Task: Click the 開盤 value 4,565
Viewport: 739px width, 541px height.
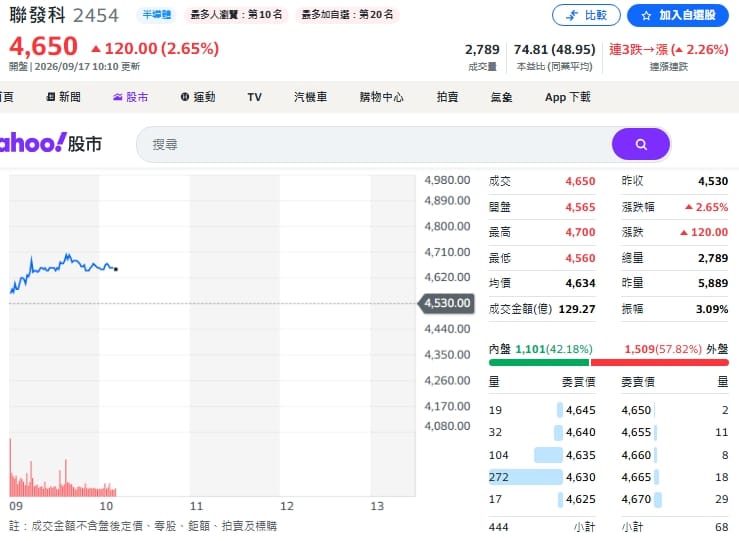Action: tap(580, 207)
